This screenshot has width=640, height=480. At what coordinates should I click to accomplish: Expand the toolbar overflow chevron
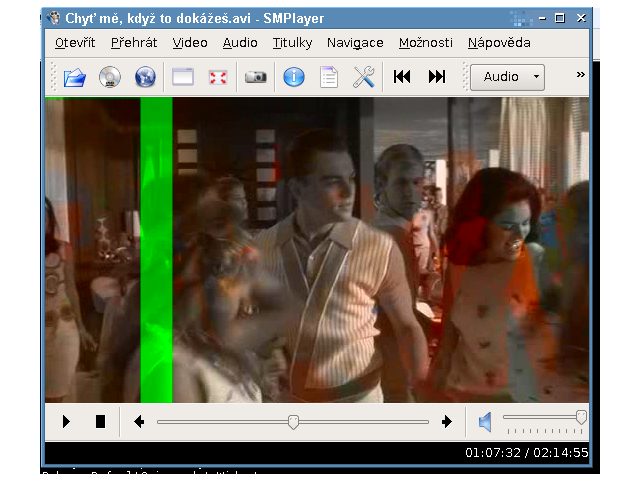tap(580, 74)
